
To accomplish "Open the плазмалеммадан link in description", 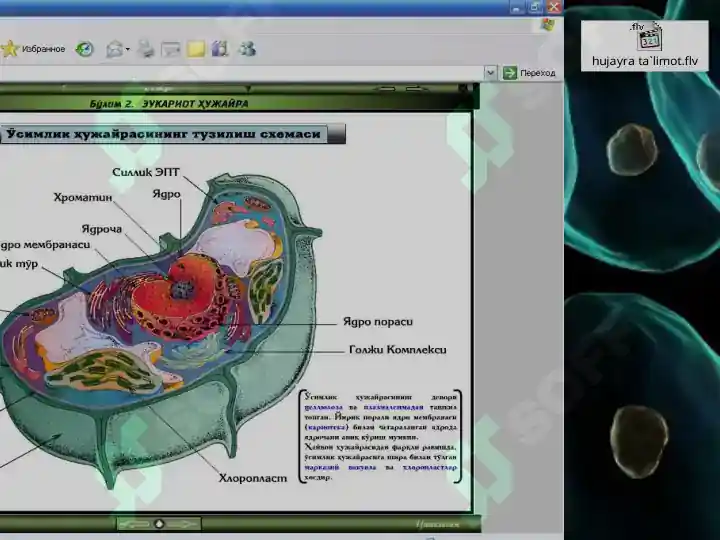I will [394, 407].
